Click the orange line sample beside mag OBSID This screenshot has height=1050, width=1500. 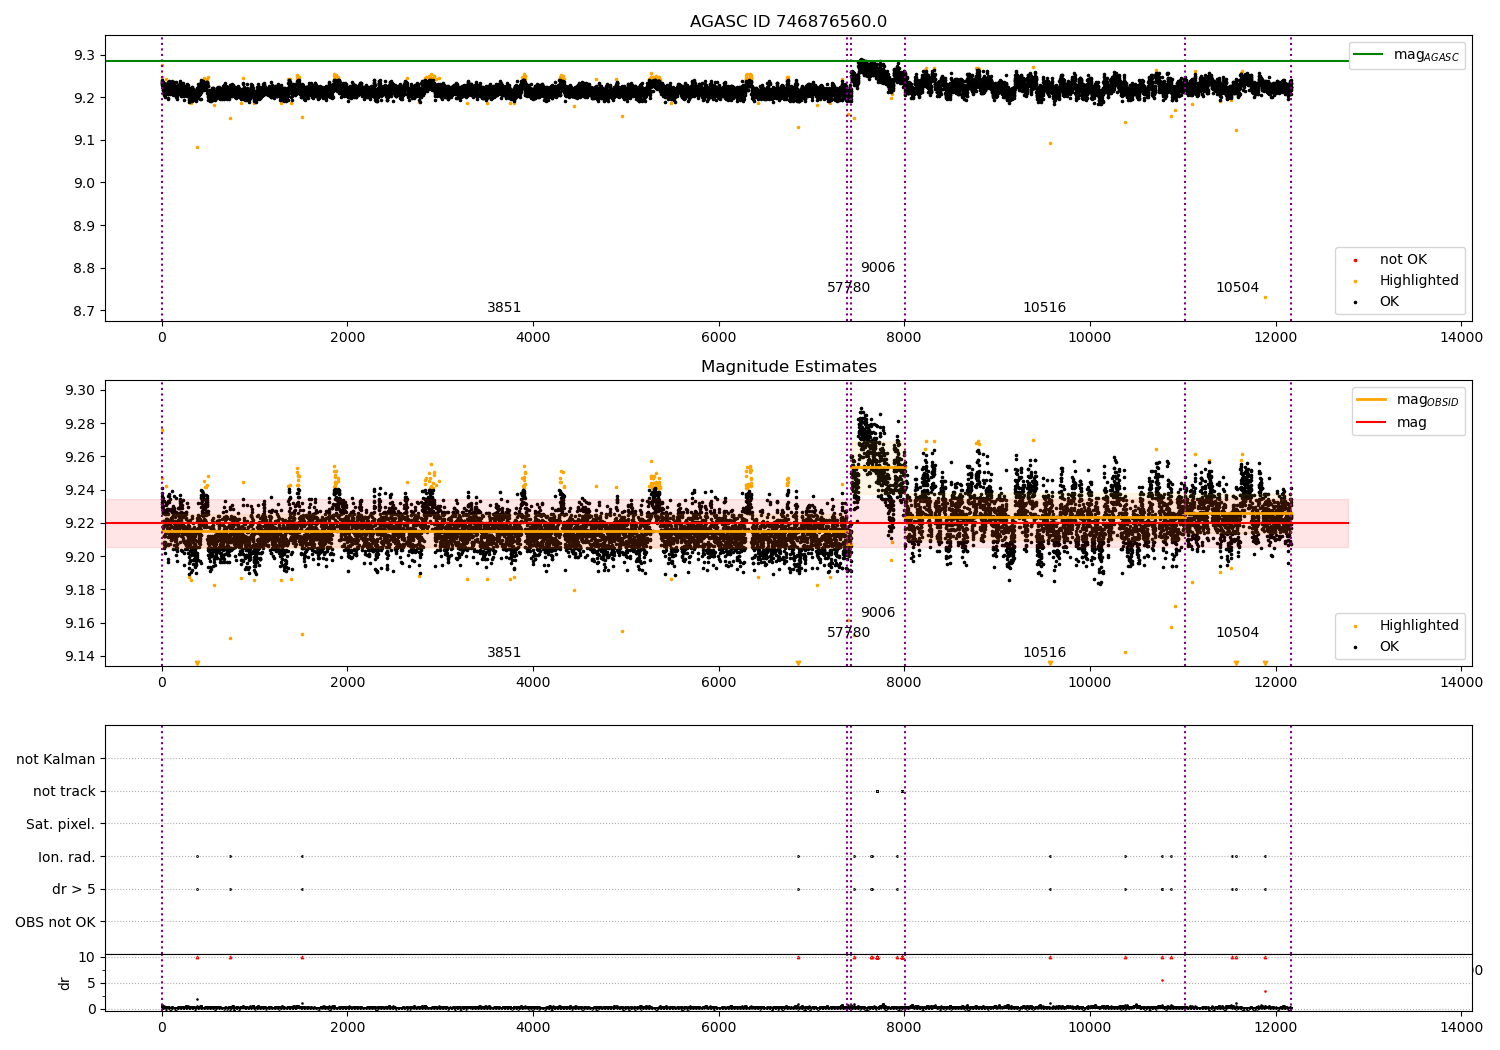point(1372,399)
